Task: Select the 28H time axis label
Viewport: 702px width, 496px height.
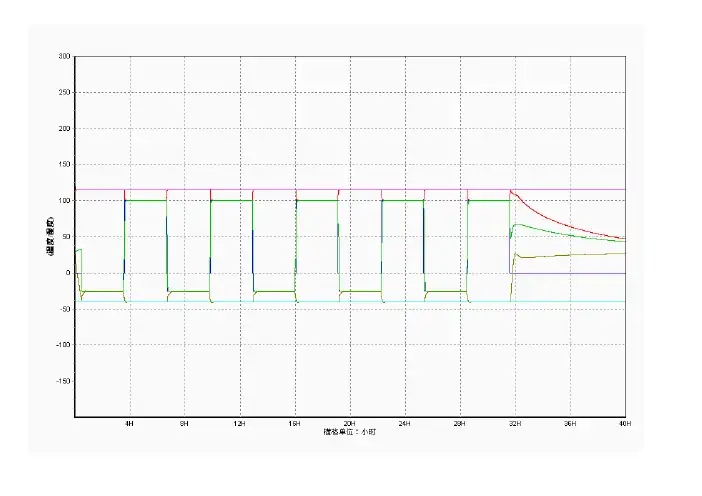Action: (x=459, y=423)
